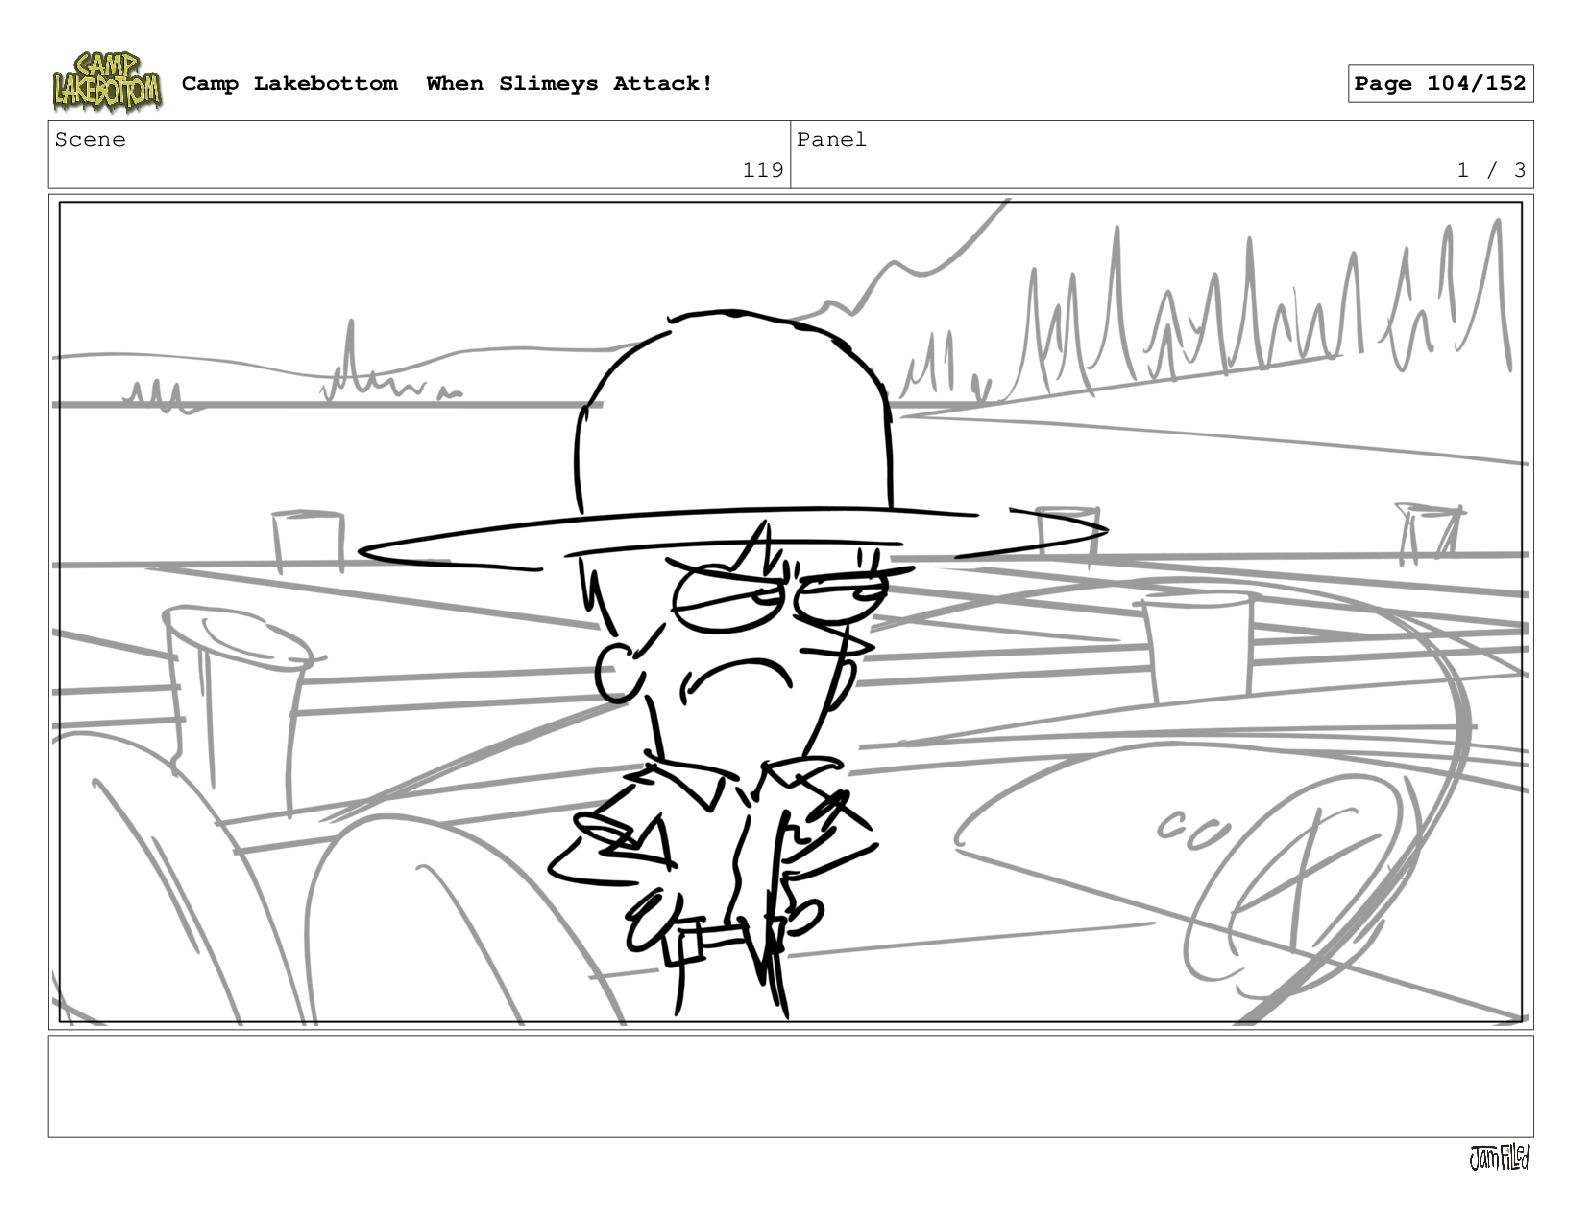Select the title text 'Camp Lakebottom When Slimeys Attack!'
The height and width of the screenshot is (1225, 1582).
tap(447, 84)
